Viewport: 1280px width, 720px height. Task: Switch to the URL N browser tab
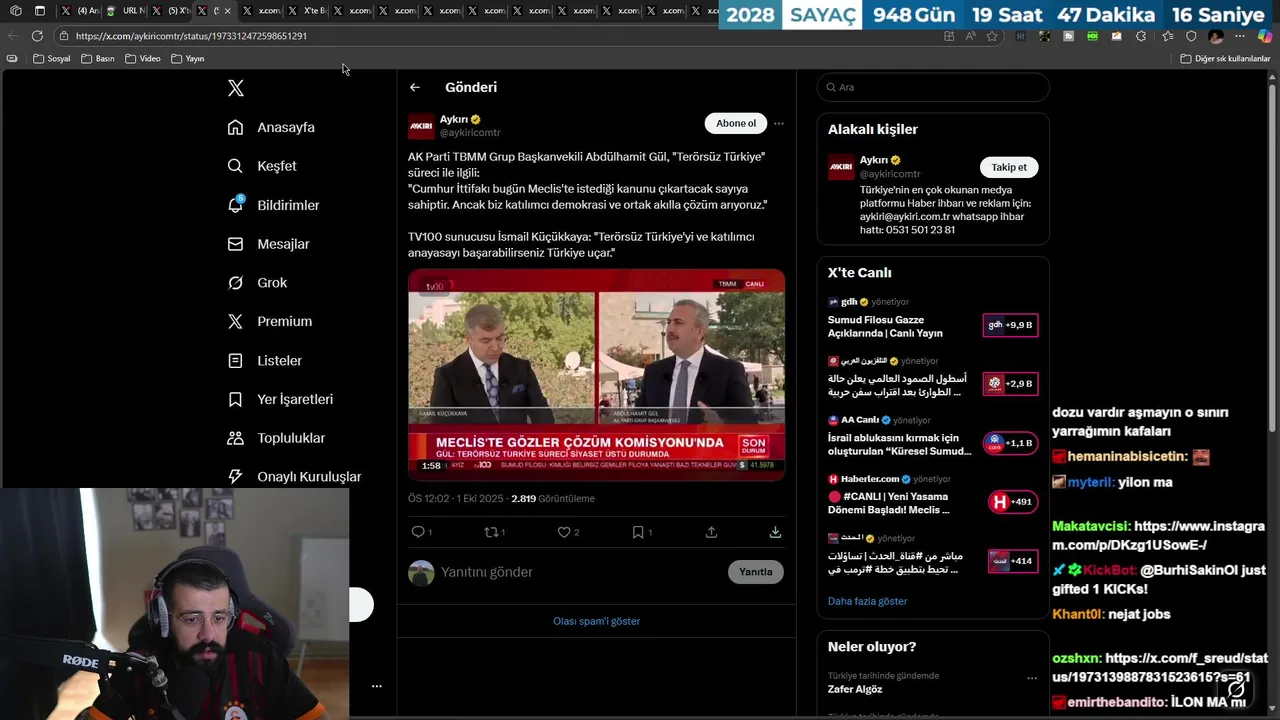click(126, 11)
